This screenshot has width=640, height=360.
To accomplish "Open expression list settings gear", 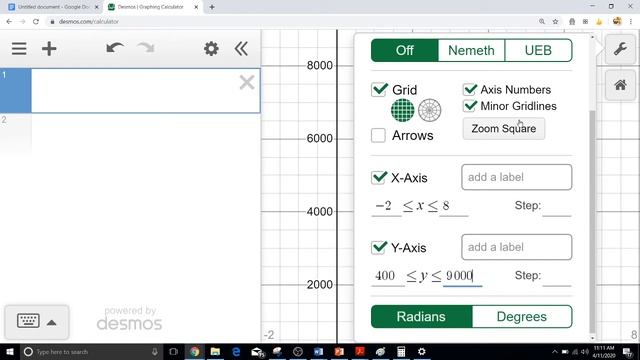I will (x=211, y=49).
